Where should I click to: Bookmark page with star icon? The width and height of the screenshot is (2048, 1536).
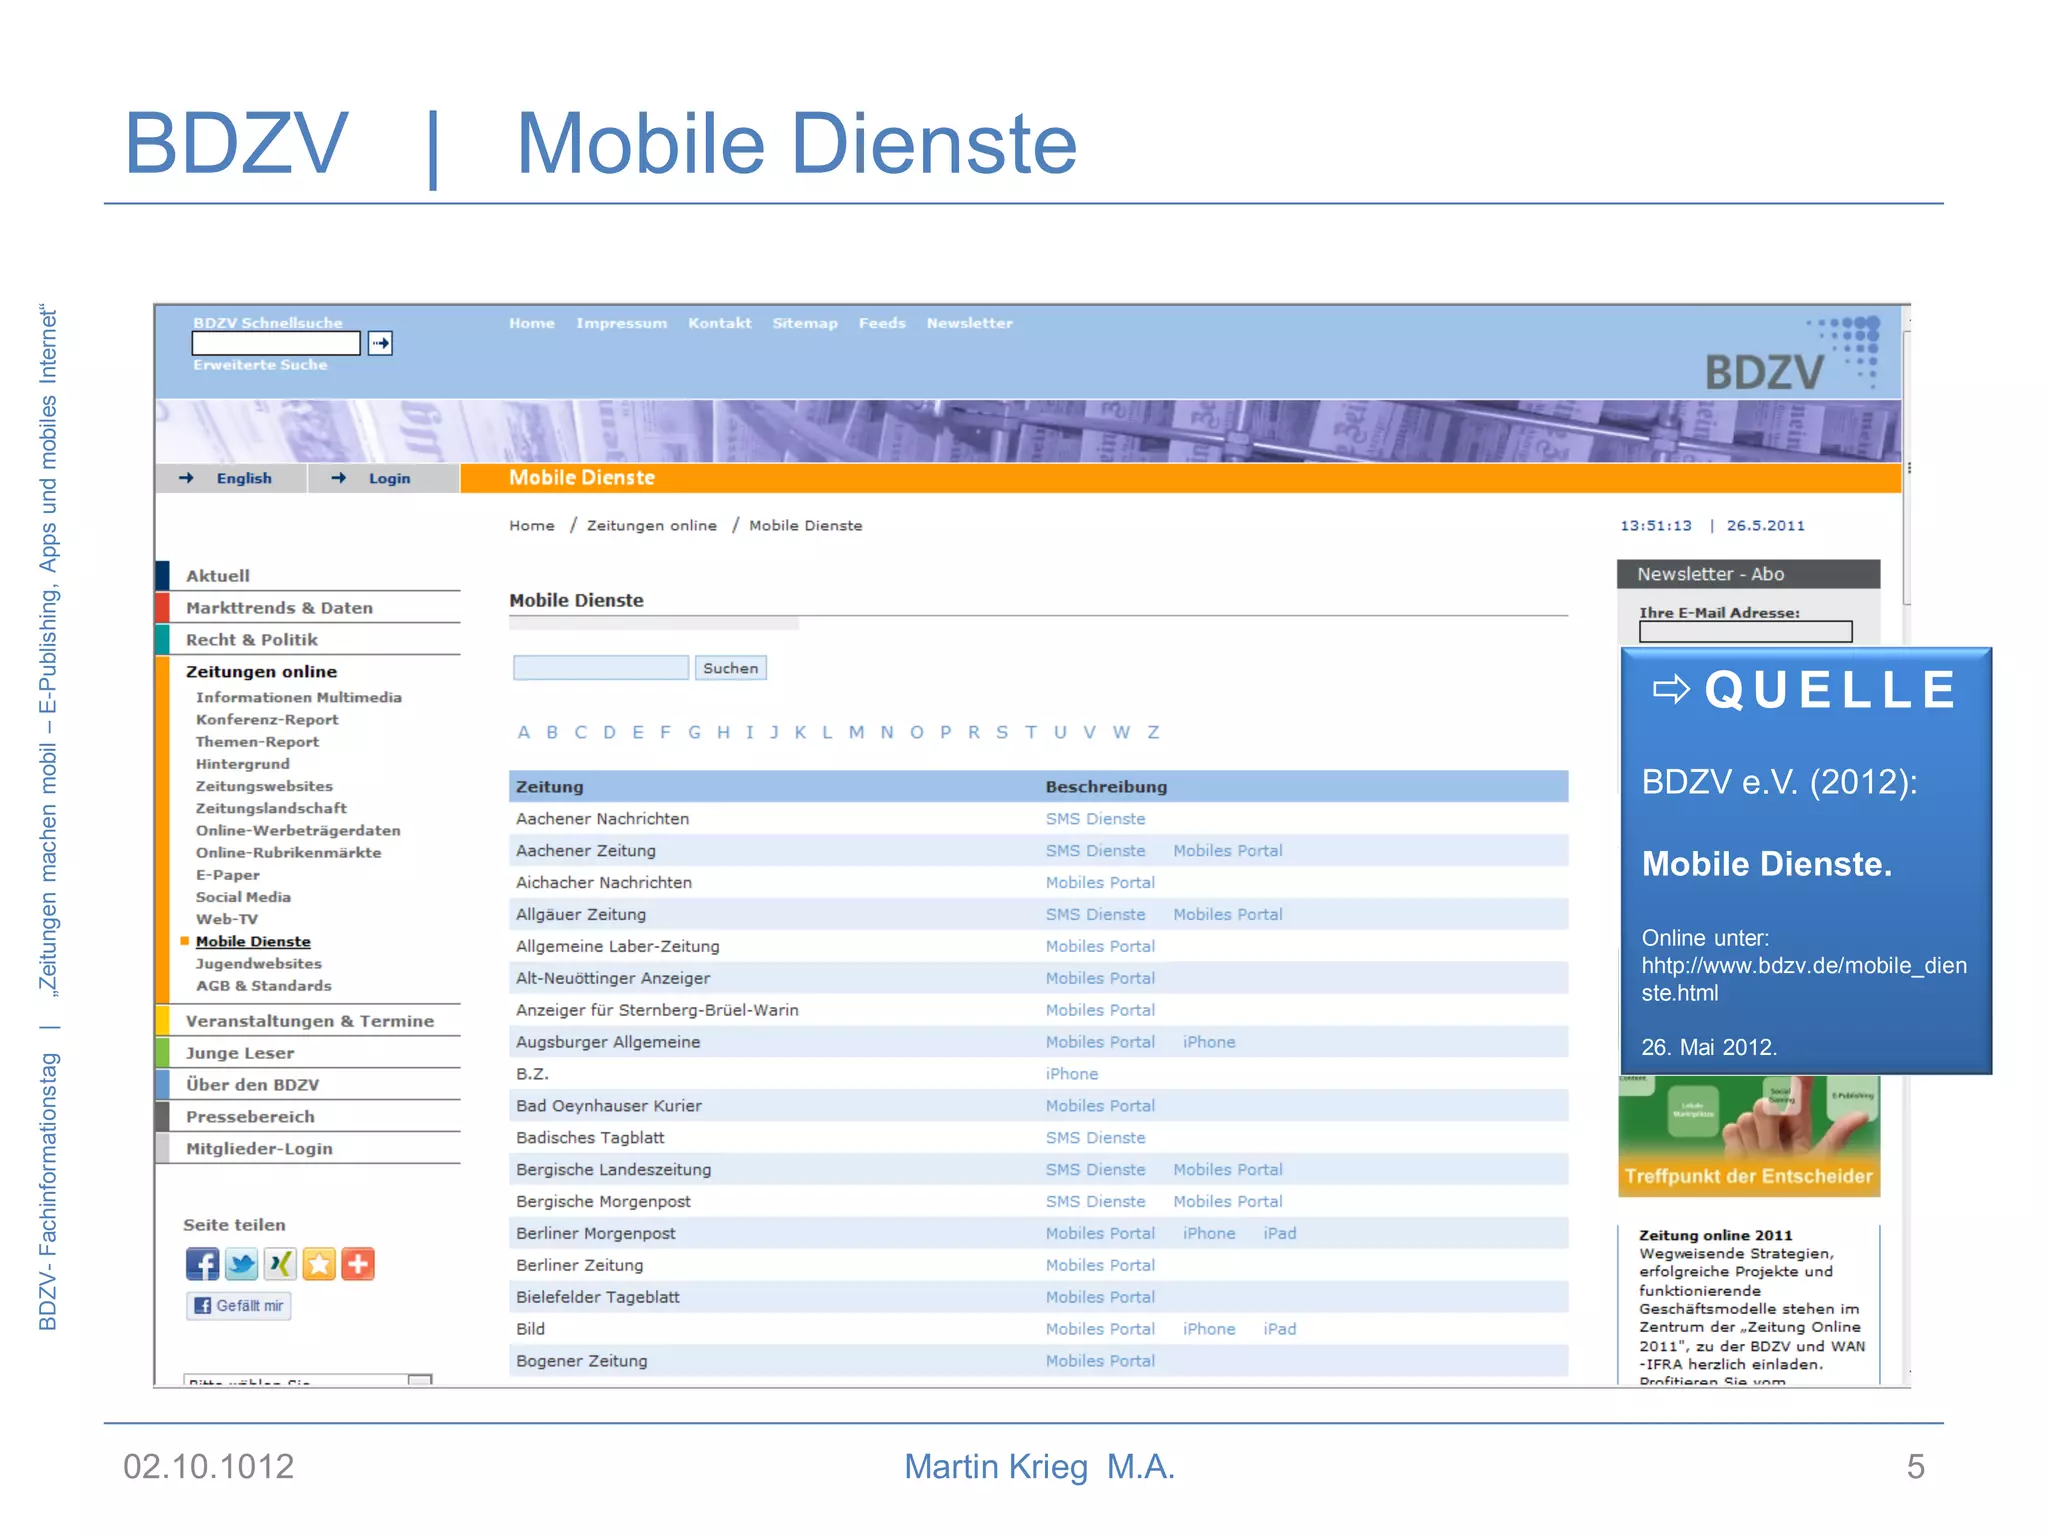click(x=319, y=1264)
